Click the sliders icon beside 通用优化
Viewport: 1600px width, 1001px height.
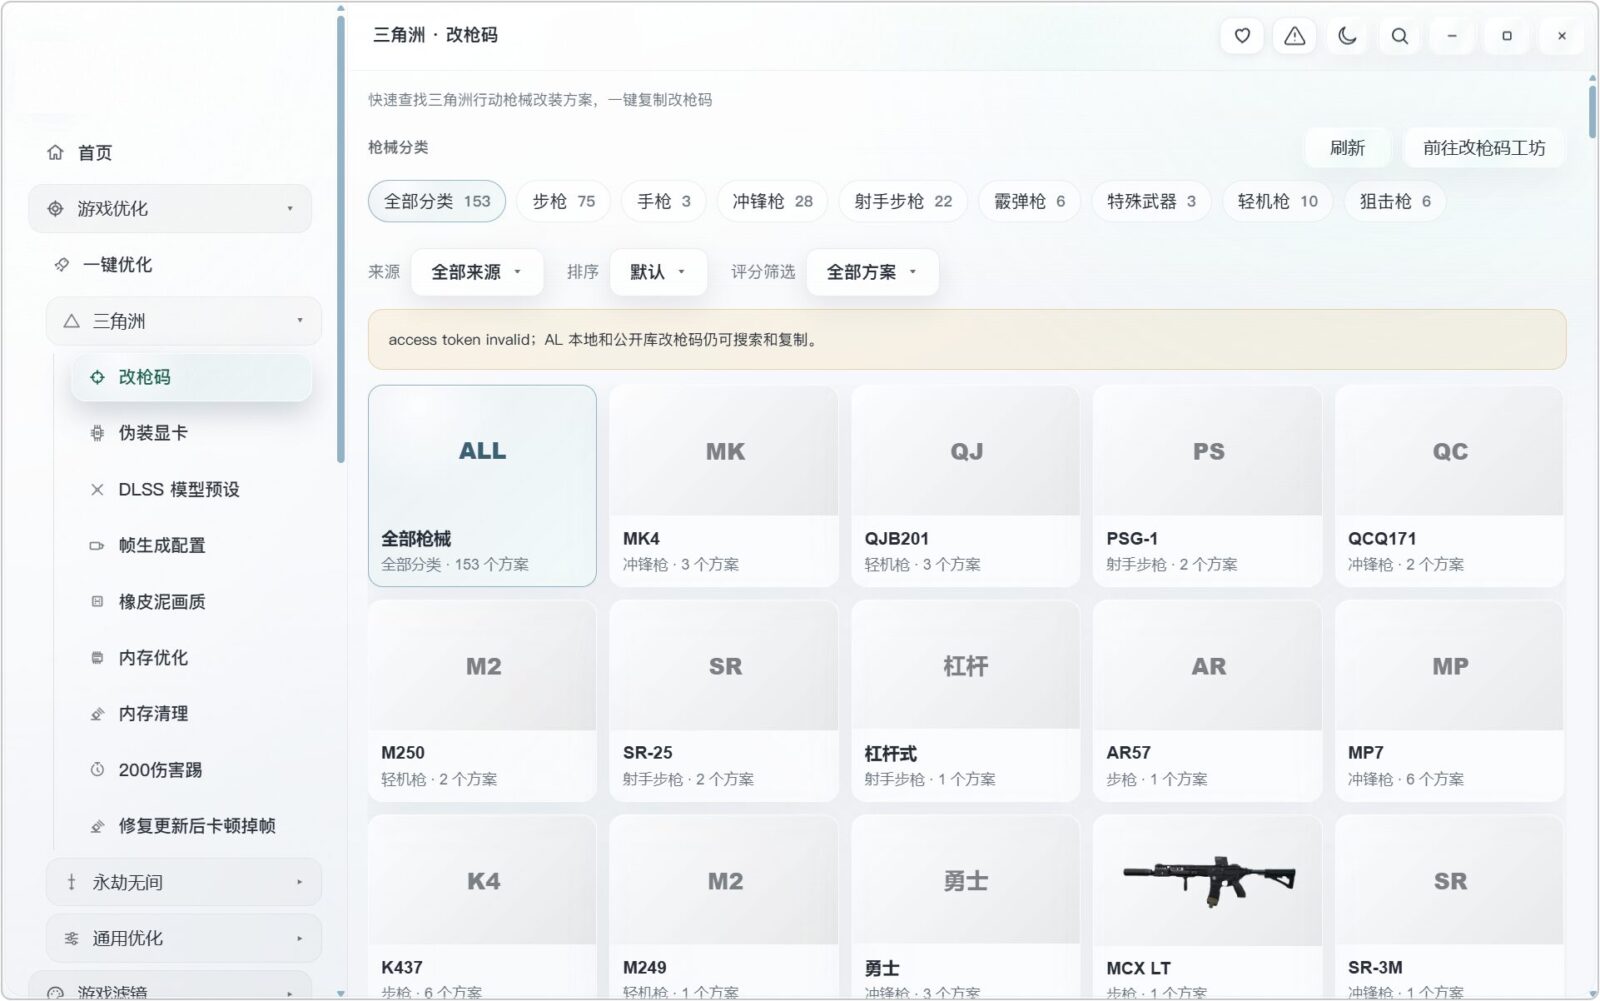point(71,938)
